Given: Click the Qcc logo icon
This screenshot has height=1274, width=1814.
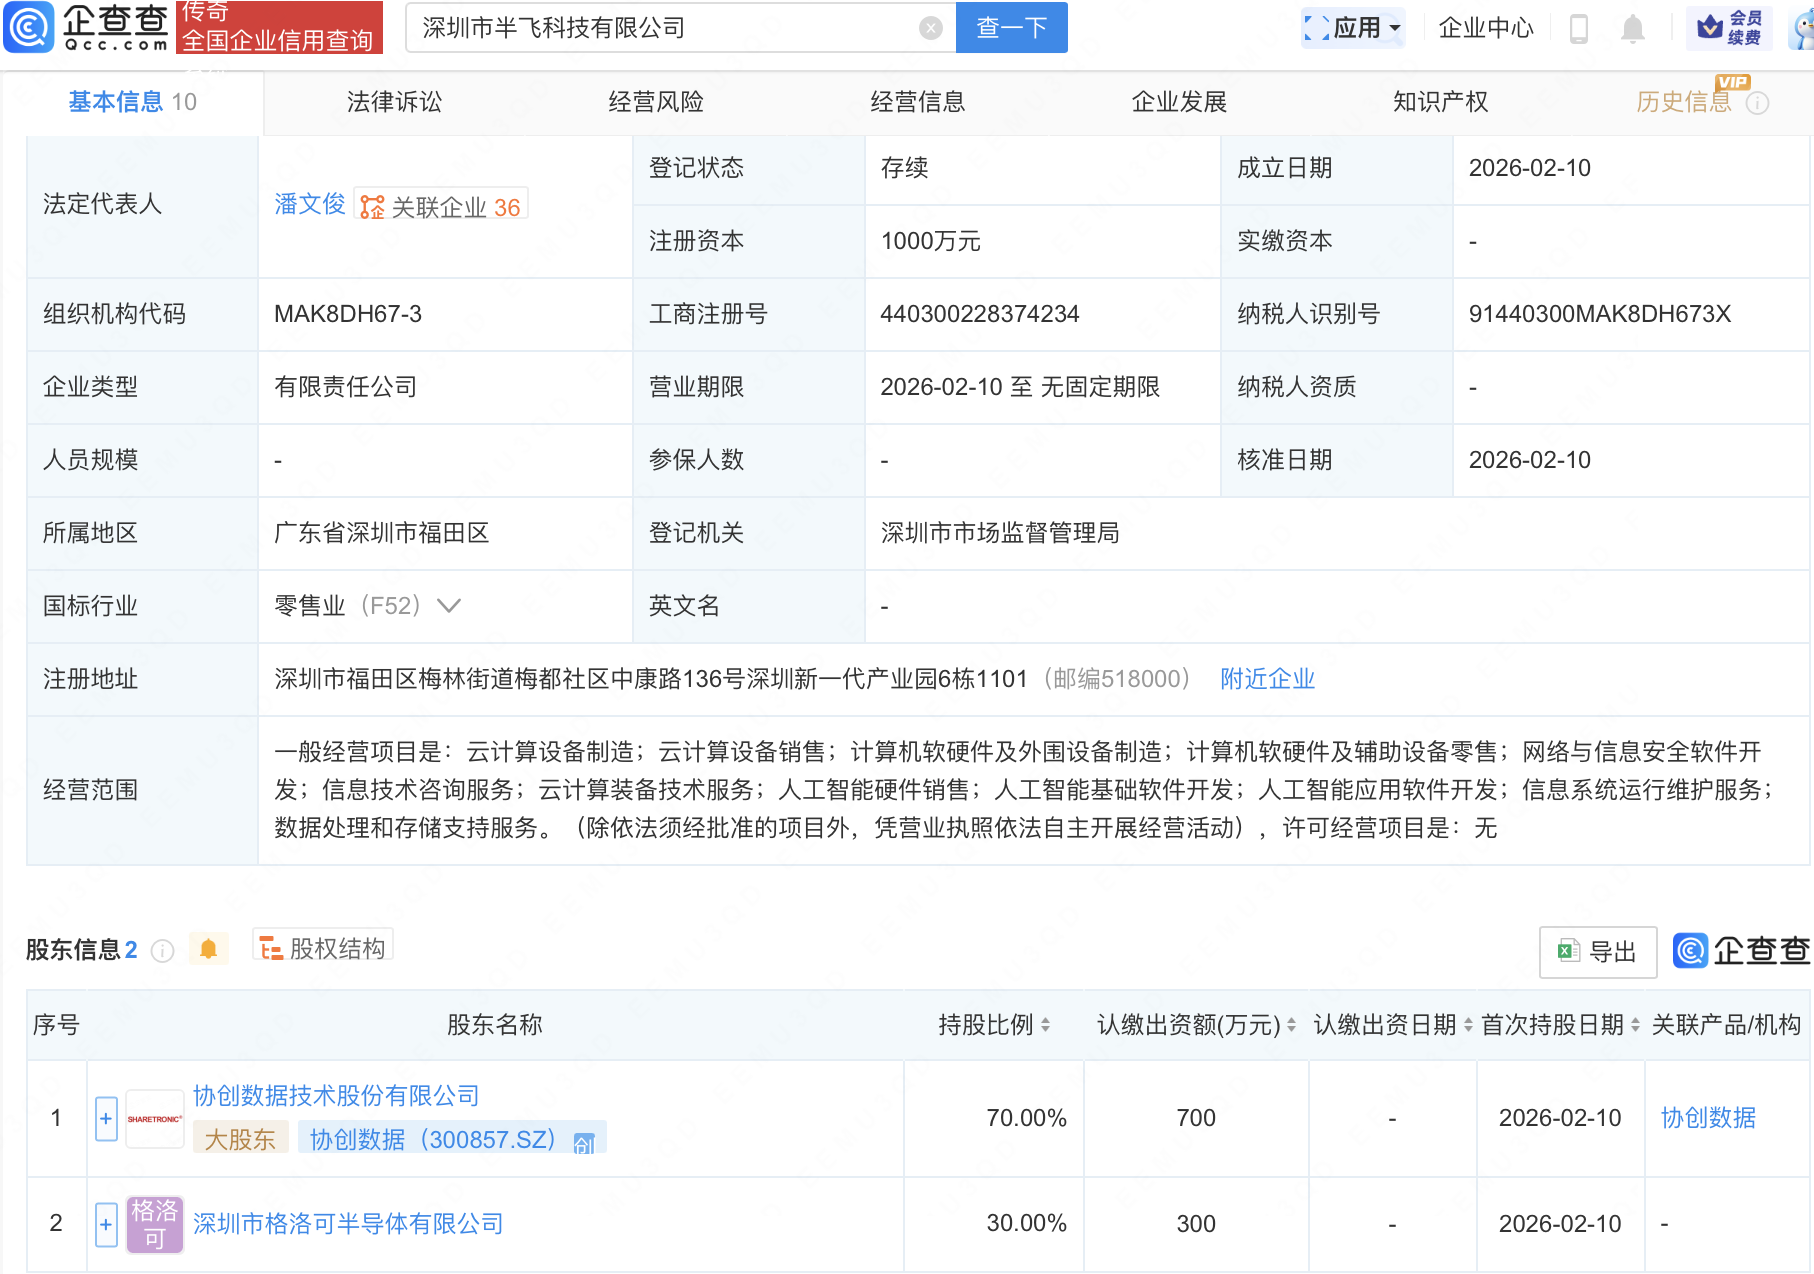Looking at the screenshot, I should 29,27.
